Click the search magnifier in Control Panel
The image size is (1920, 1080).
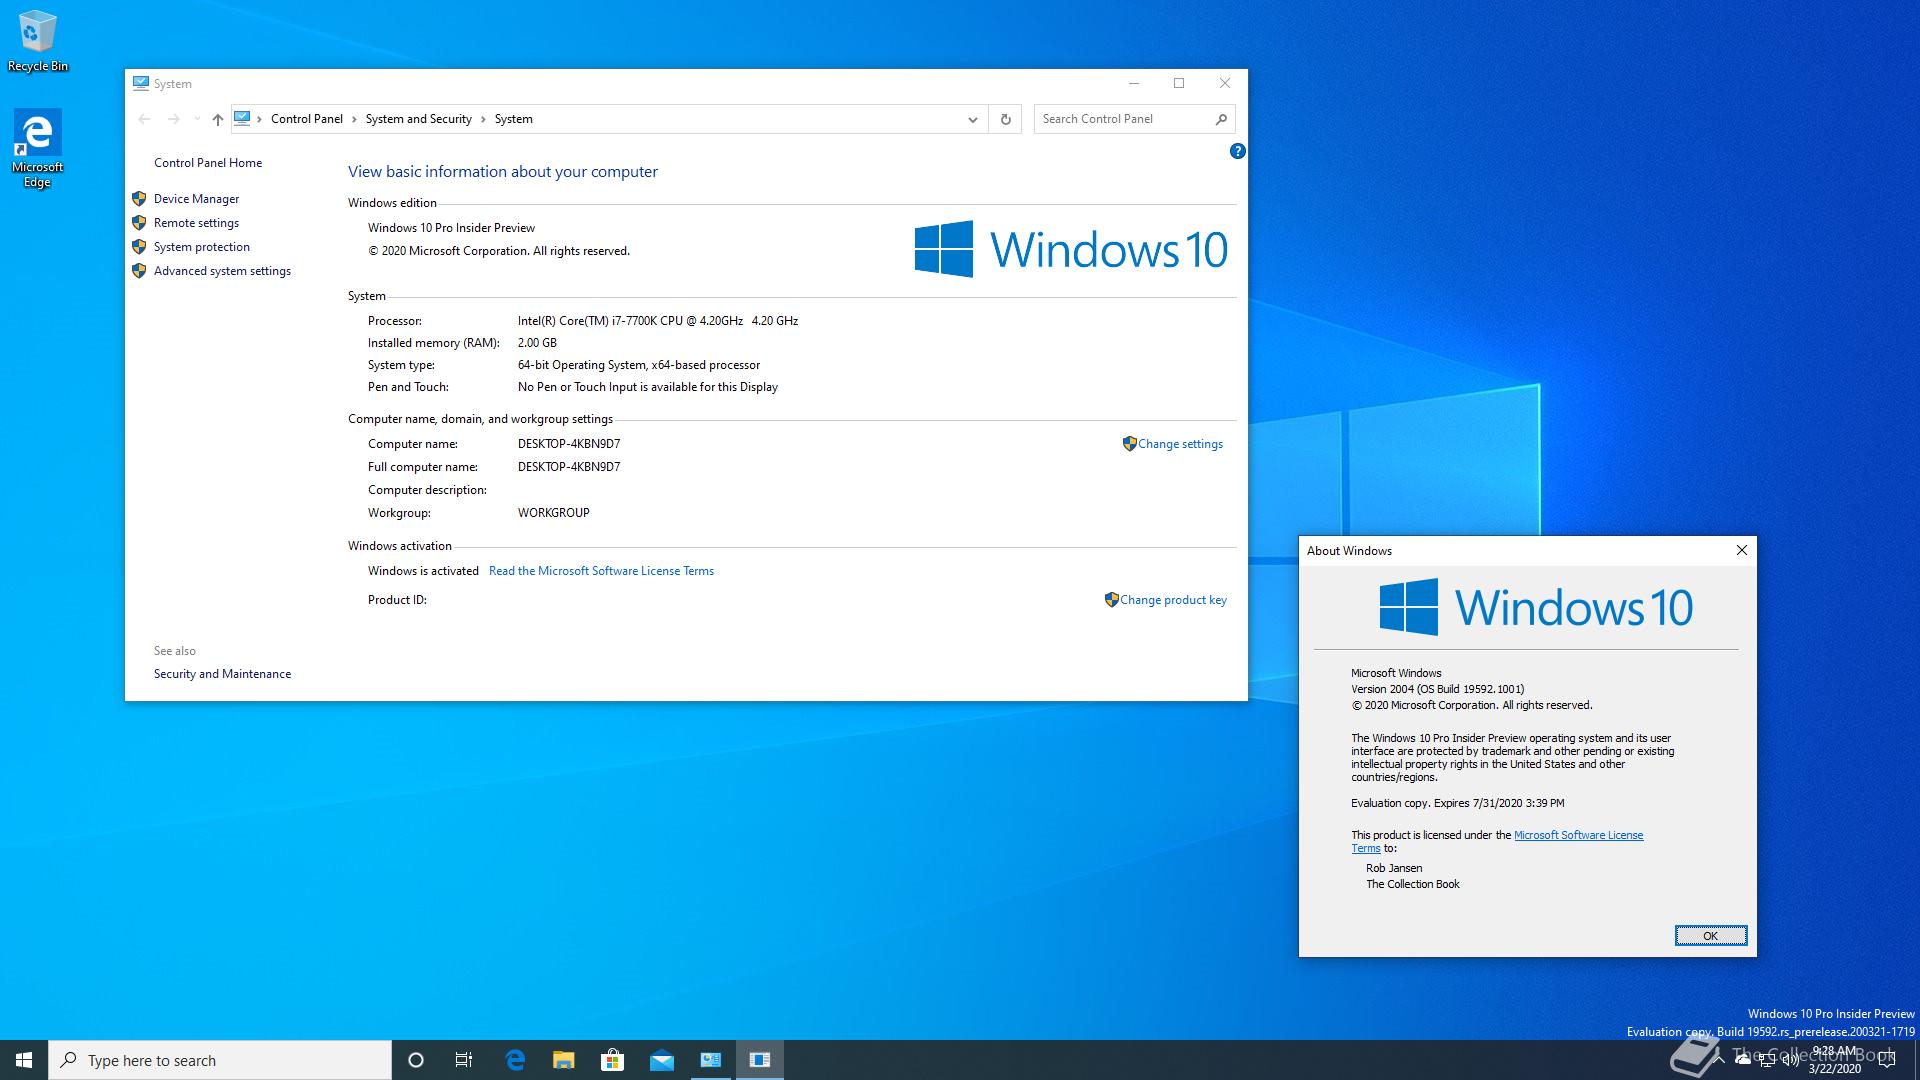(x=1221, y=119)
